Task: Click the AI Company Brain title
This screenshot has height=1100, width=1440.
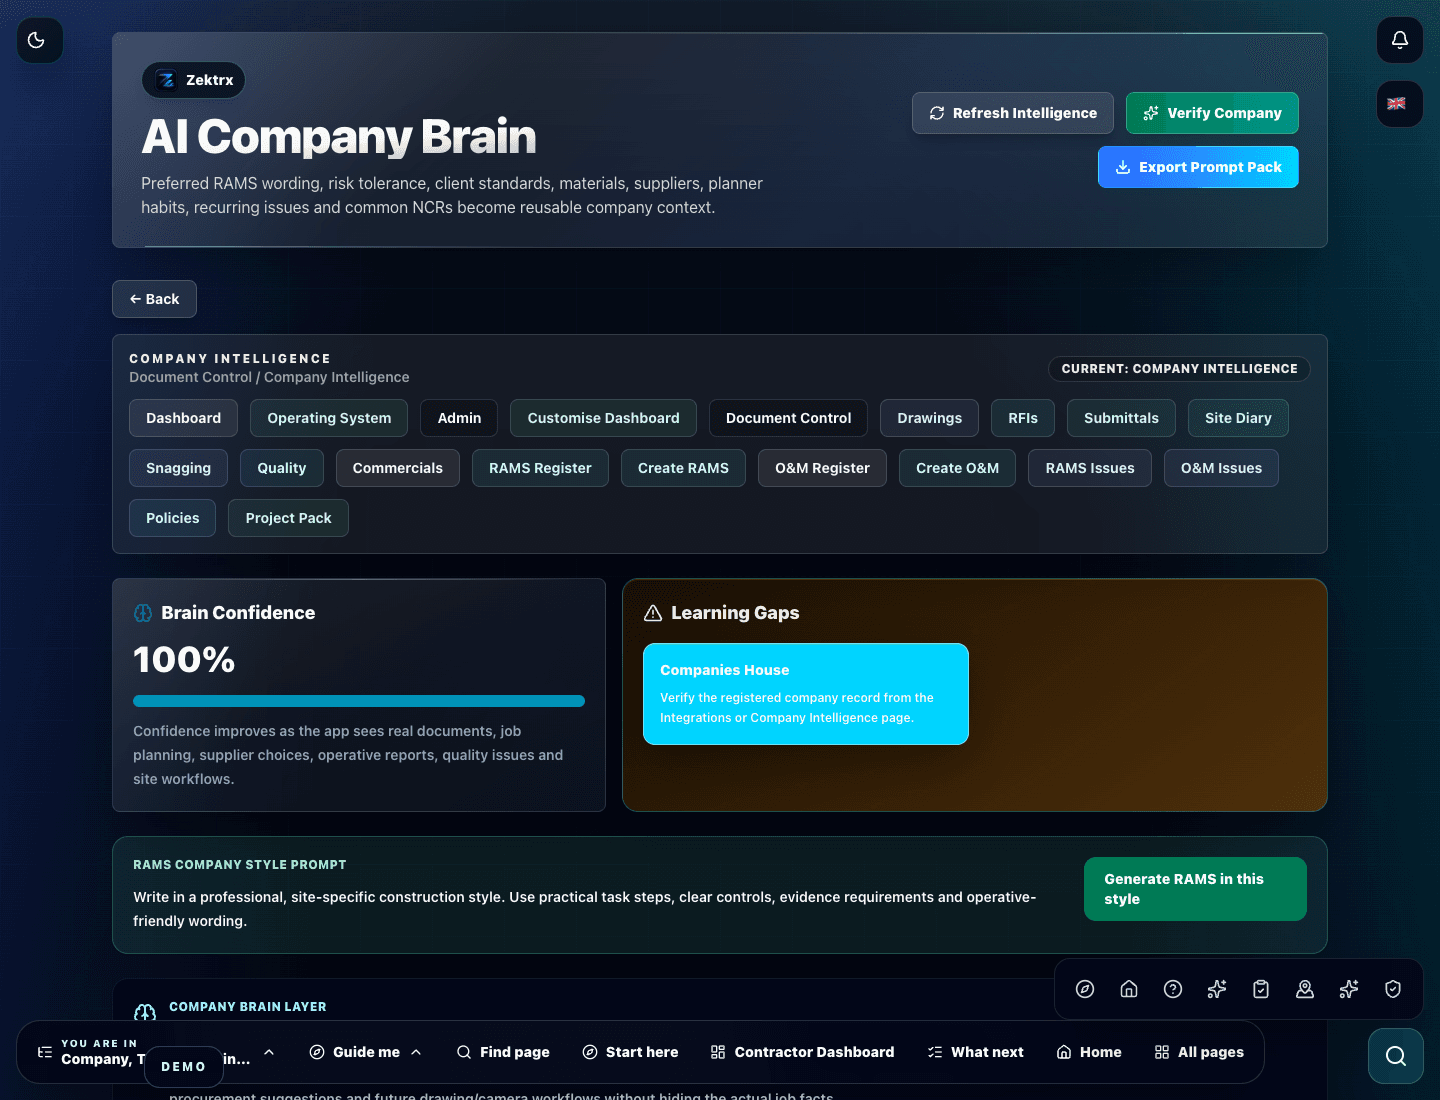Action: (339, 137)
